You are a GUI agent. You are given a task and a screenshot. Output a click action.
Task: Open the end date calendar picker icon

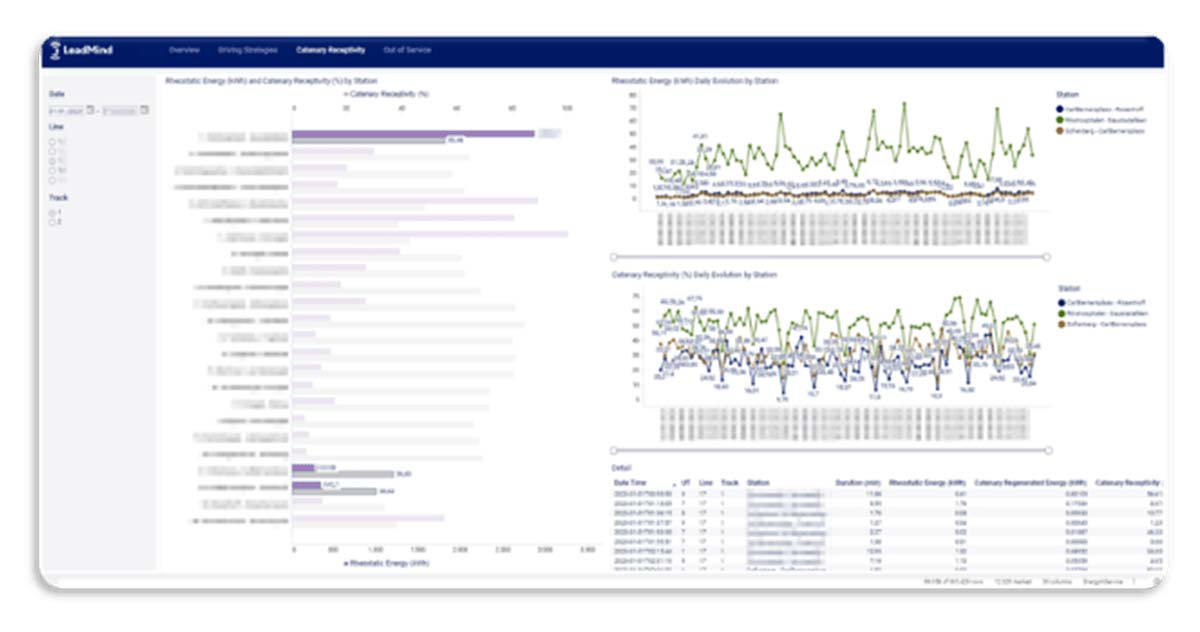pos(143,109)
